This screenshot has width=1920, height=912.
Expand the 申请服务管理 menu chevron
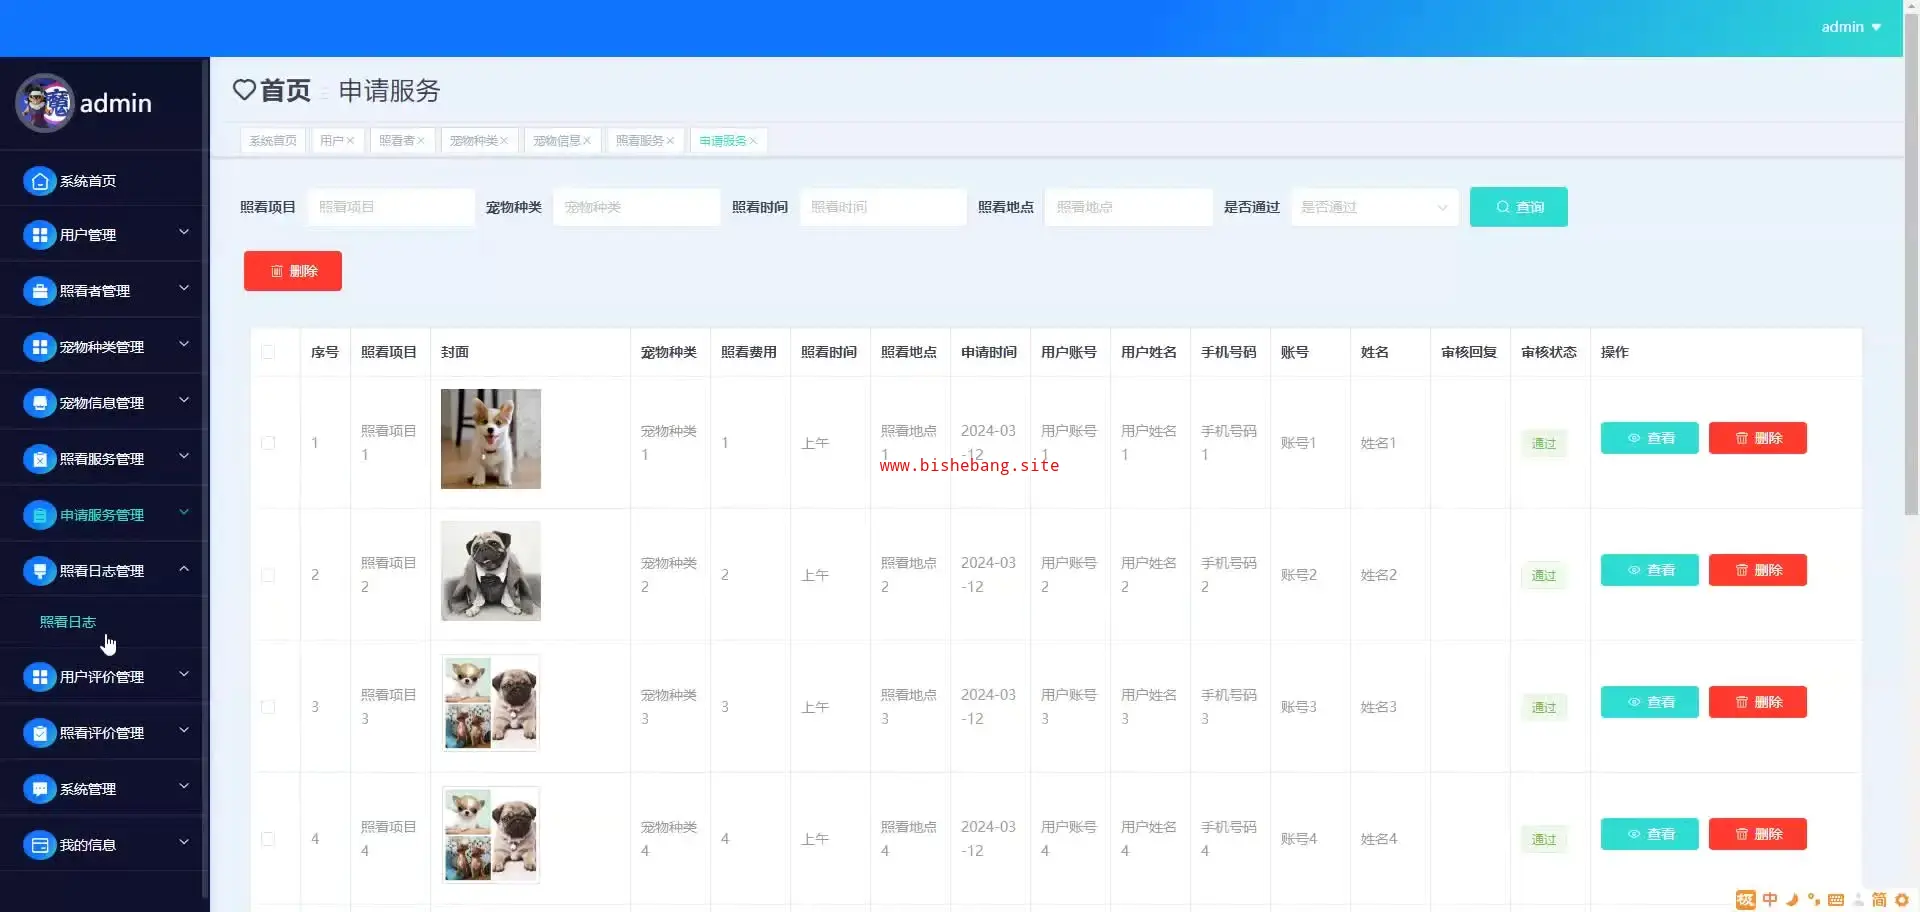tap(184, 513)
